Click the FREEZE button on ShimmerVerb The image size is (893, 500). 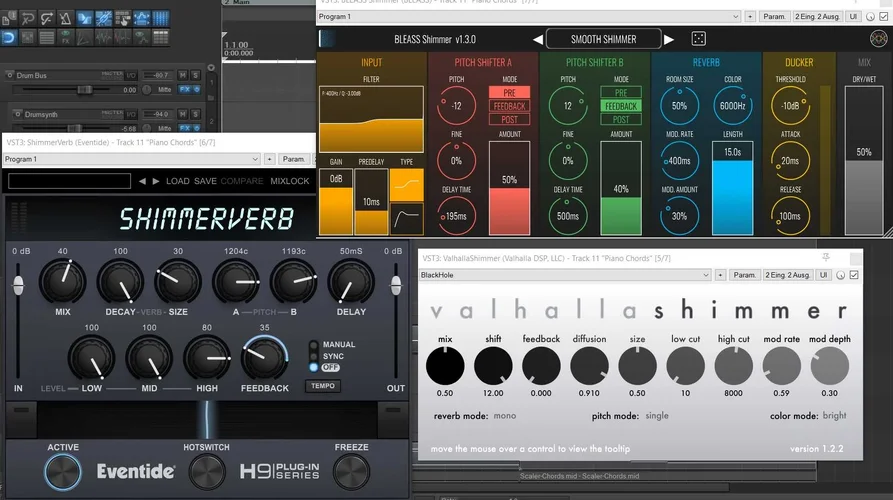coord(351,469)
